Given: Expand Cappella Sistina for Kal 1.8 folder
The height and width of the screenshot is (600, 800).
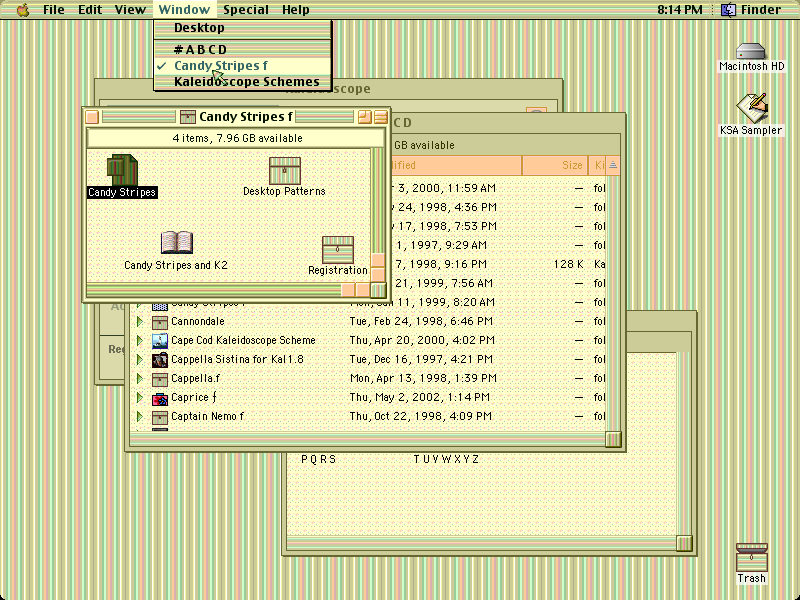Looking at the screenshot, I should click(x=139, y=359).
